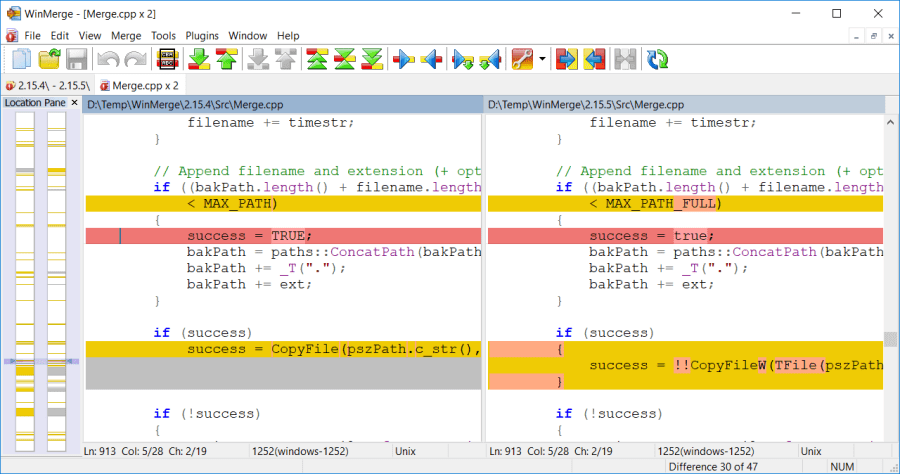Open the Tools menu
Image resolution: width=900 pixels, height=474 pixels.
coord(164,36)
